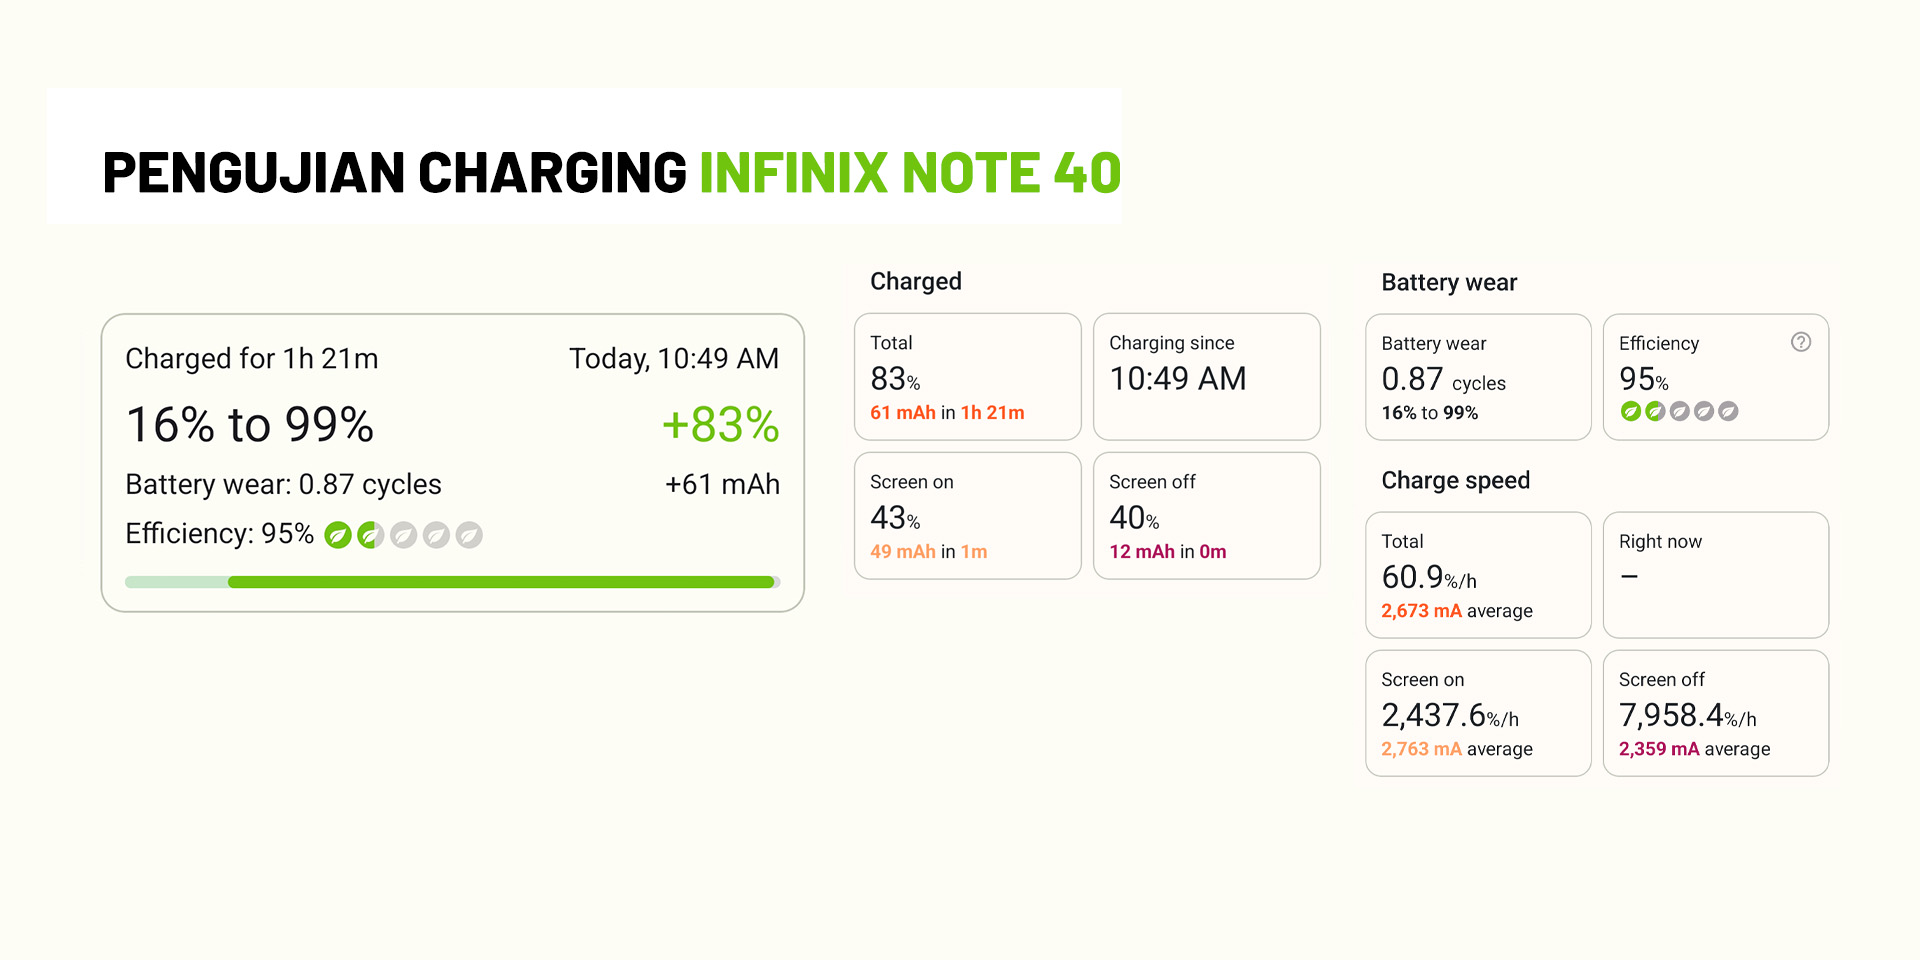This screenshot has height=960, width=1920.
Task: Click the '16% to 99%' text in Battery wear card
Action: tap(1429, 413)
